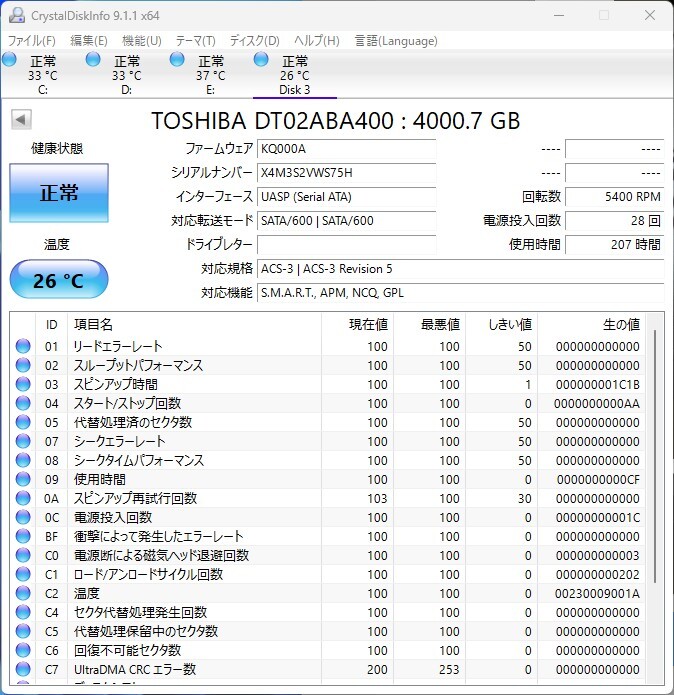The image size is (674, 695).
Task: Click the status orb for drive D:
Action: (x=93, y=59)
